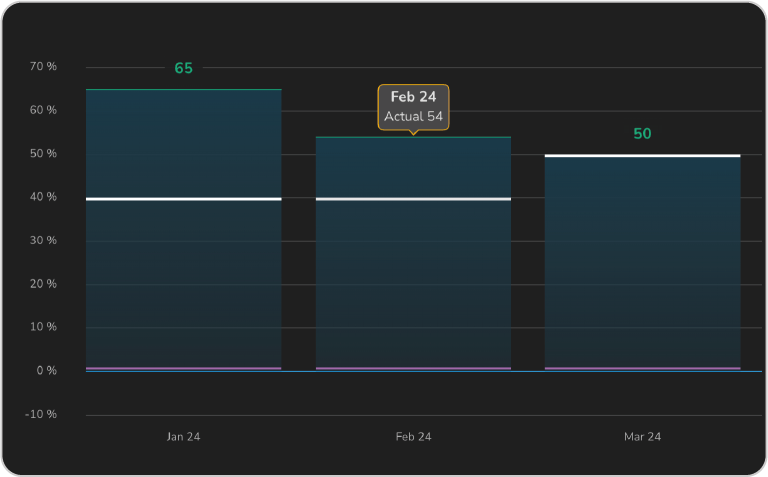Click the white target line on Feb bar
Viewport: 768px width, 477px height.
[413, 199]
